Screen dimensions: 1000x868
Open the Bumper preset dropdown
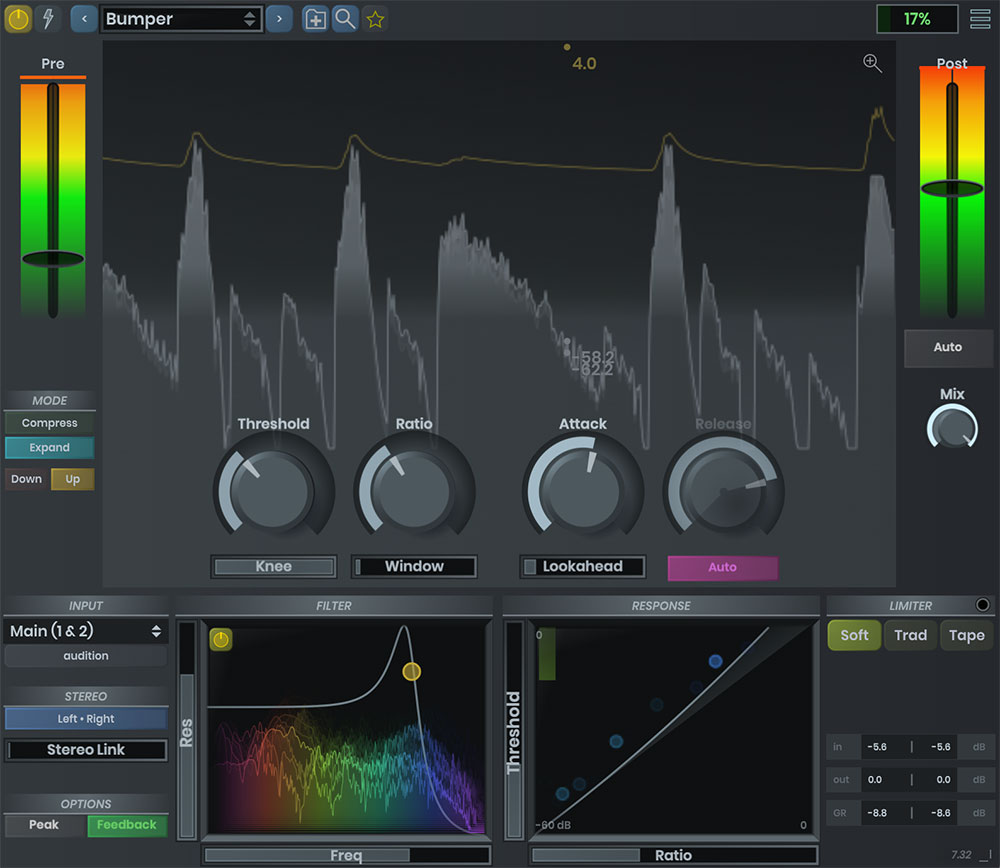click(181, 19)
